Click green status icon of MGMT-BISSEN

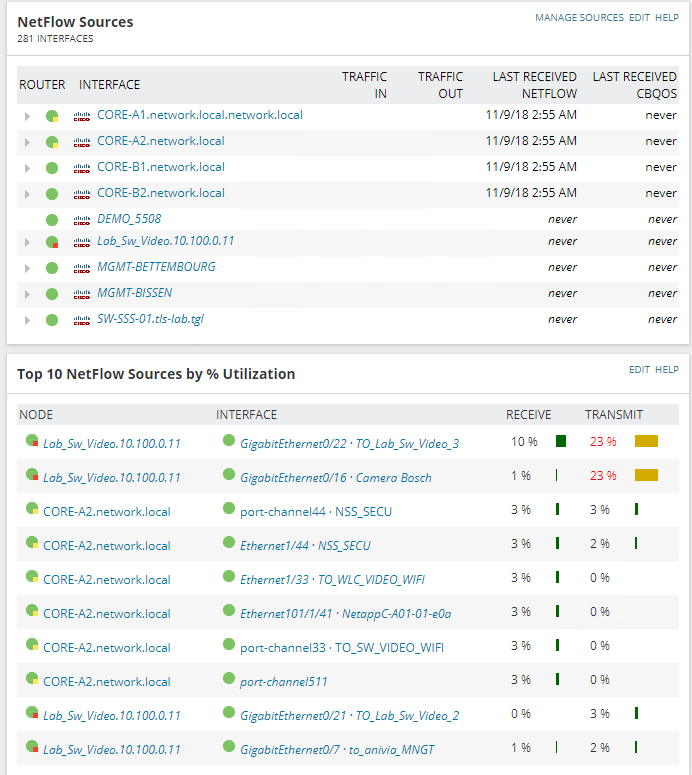coord(52,294)
